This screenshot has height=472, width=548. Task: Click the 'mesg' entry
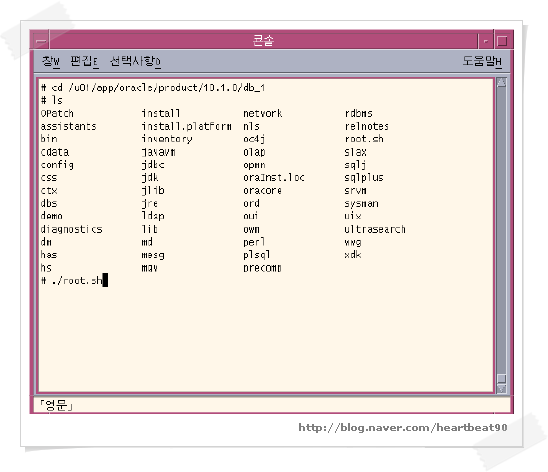153,255
